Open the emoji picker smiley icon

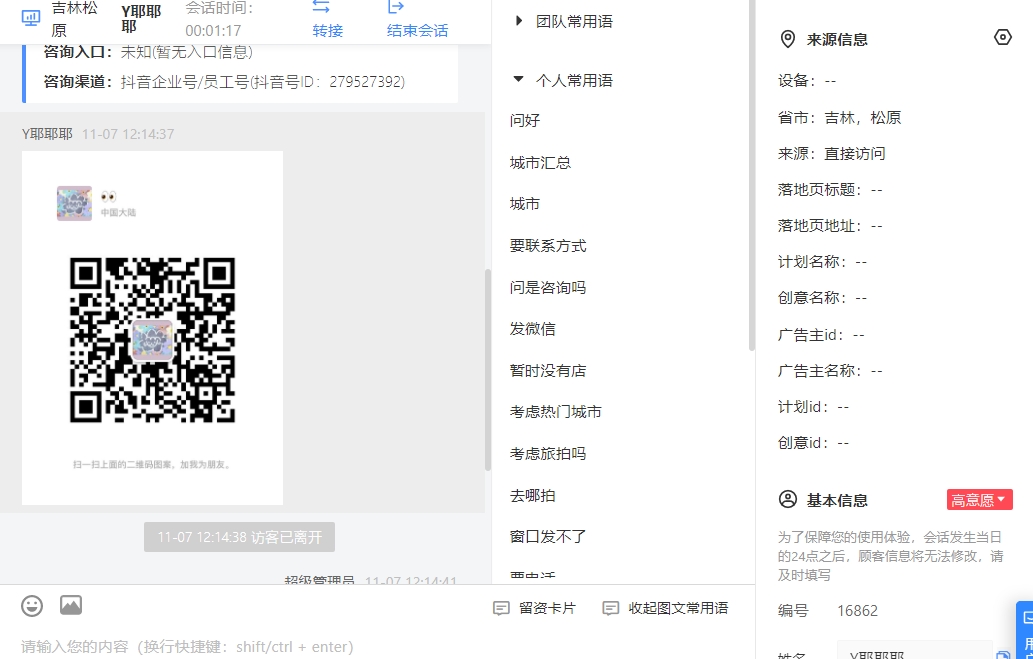(x=32, y=606)
